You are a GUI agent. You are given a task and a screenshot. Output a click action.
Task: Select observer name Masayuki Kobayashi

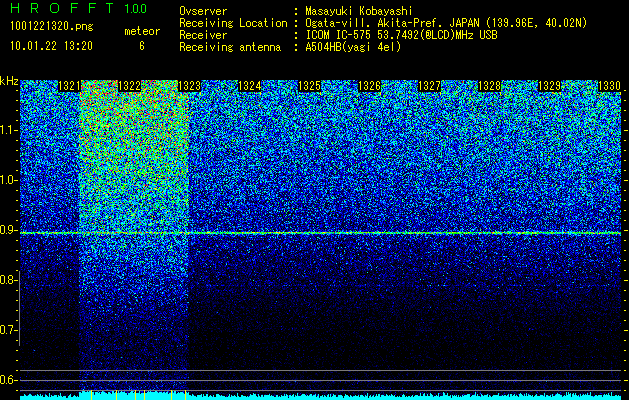pos(359,11)
